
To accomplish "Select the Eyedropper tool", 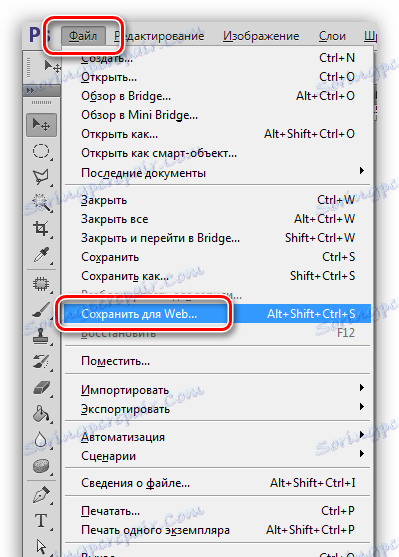I will (41, 255).
